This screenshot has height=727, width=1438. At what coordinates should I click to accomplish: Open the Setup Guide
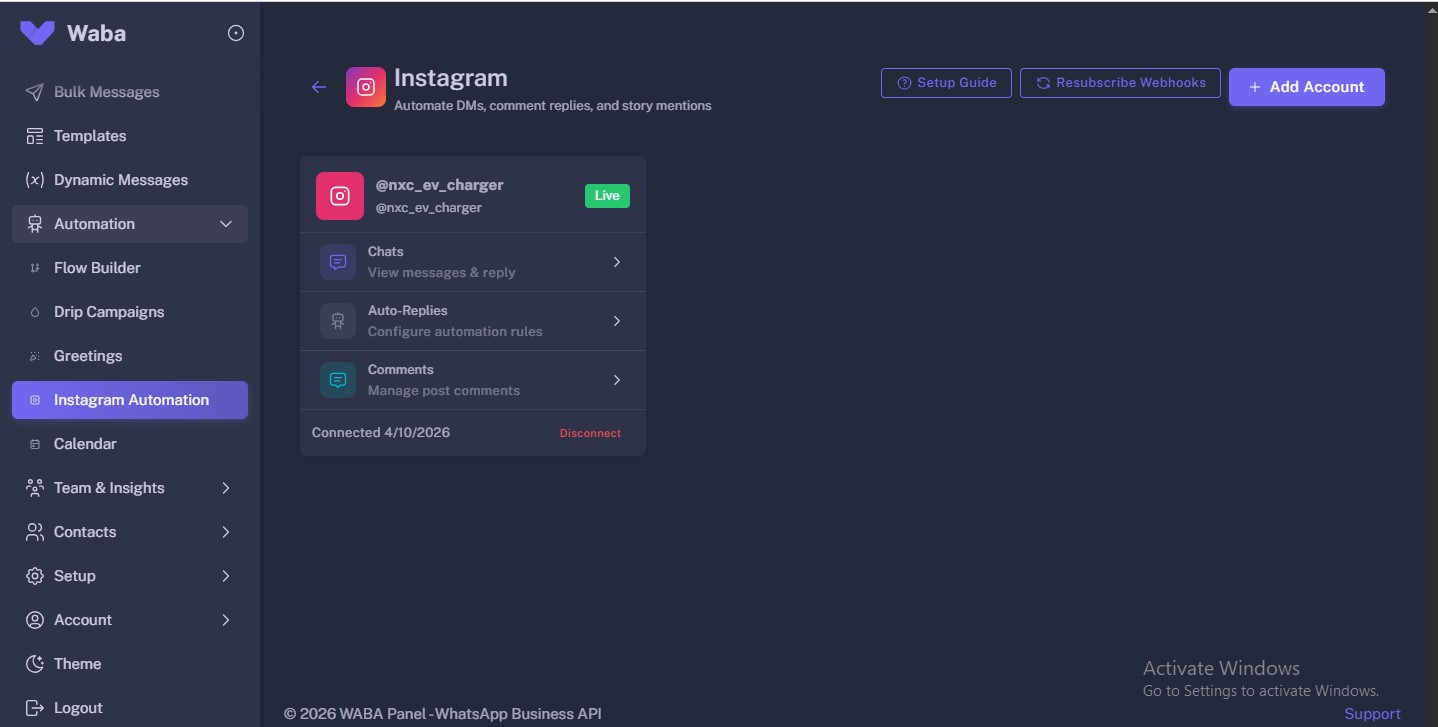(x=944, y=82)
